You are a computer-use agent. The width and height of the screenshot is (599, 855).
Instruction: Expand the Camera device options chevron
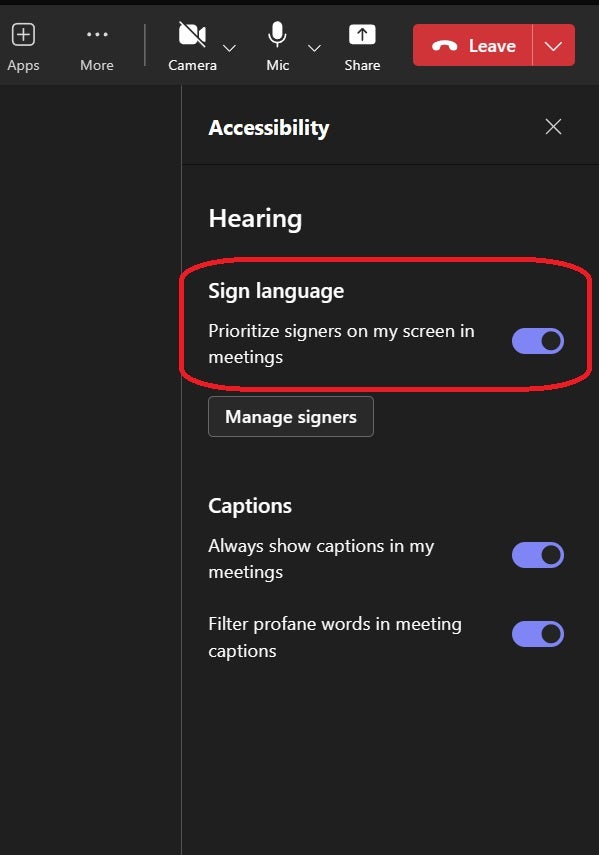[229, 48]
